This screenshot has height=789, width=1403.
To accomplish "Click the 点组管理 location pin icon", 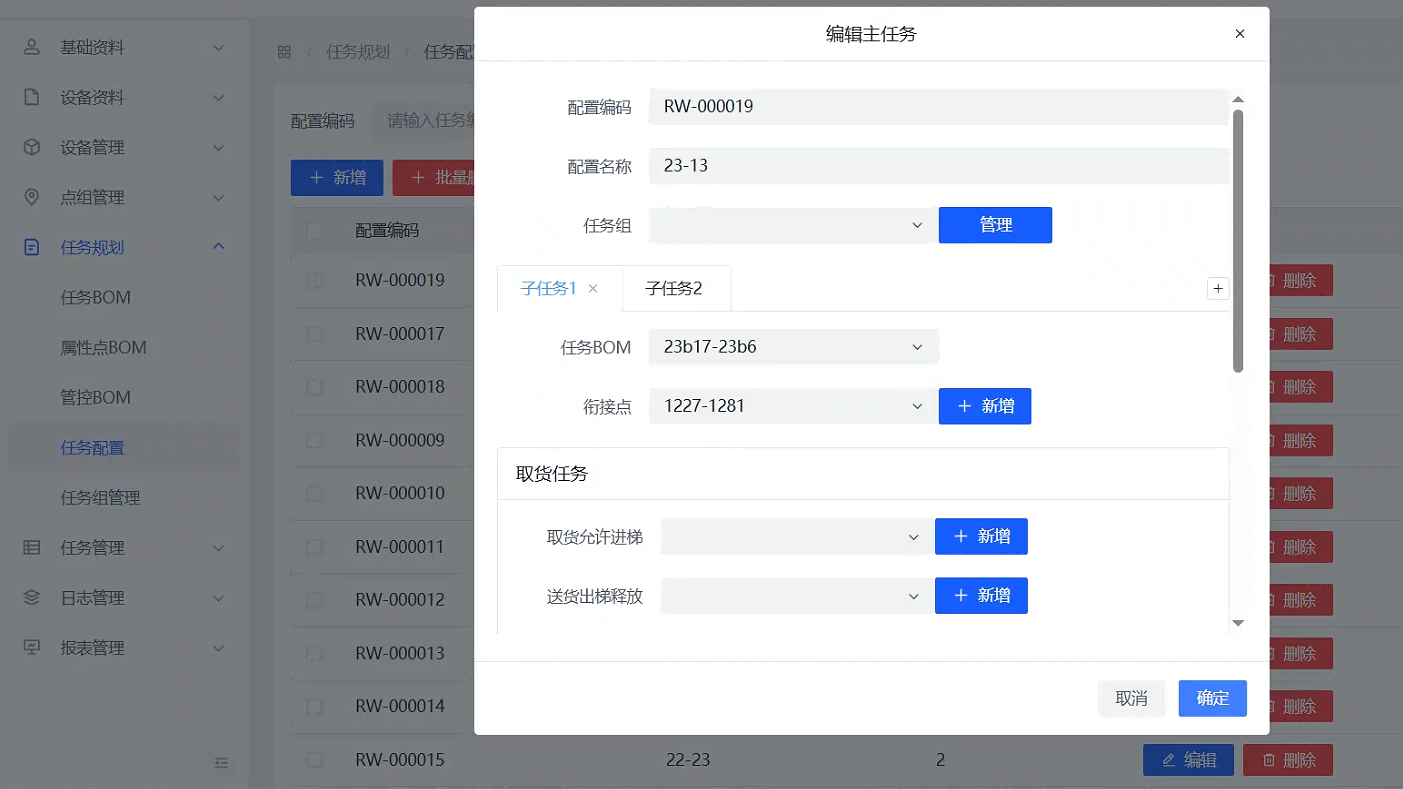I will (32, 197).
